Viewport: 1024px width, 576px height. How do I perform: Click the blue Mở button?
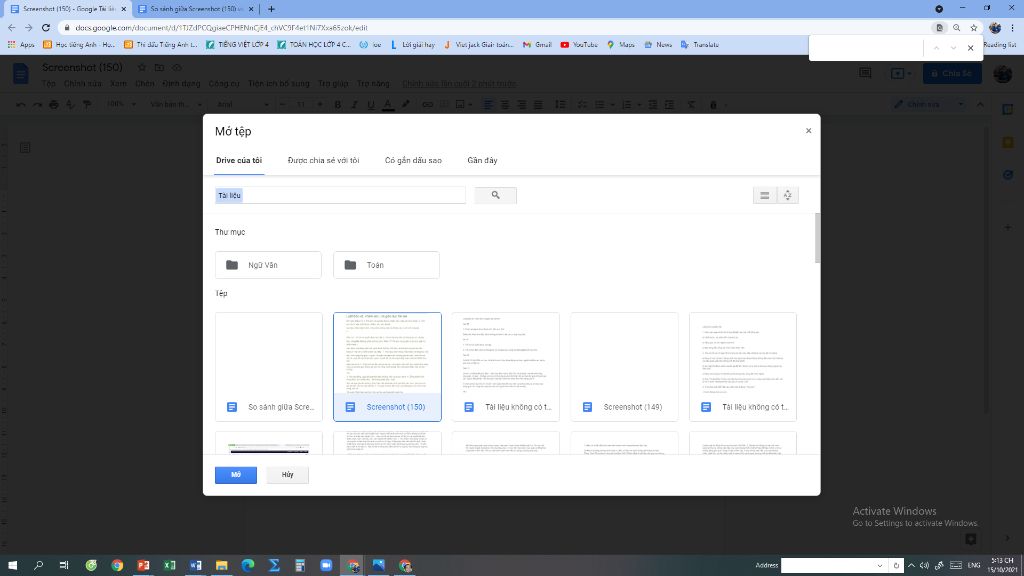(x=236, y=475)
